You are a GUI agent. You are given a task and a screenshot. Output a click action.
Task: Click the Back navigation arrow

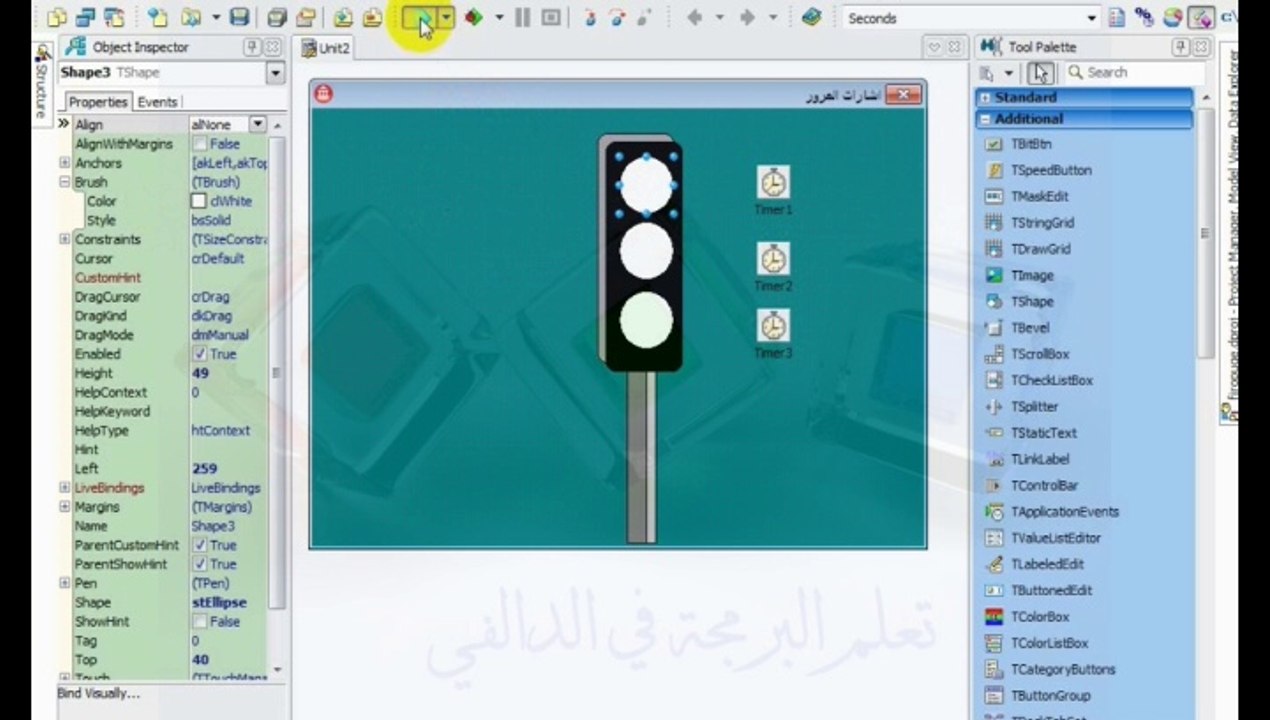[694, 17]
